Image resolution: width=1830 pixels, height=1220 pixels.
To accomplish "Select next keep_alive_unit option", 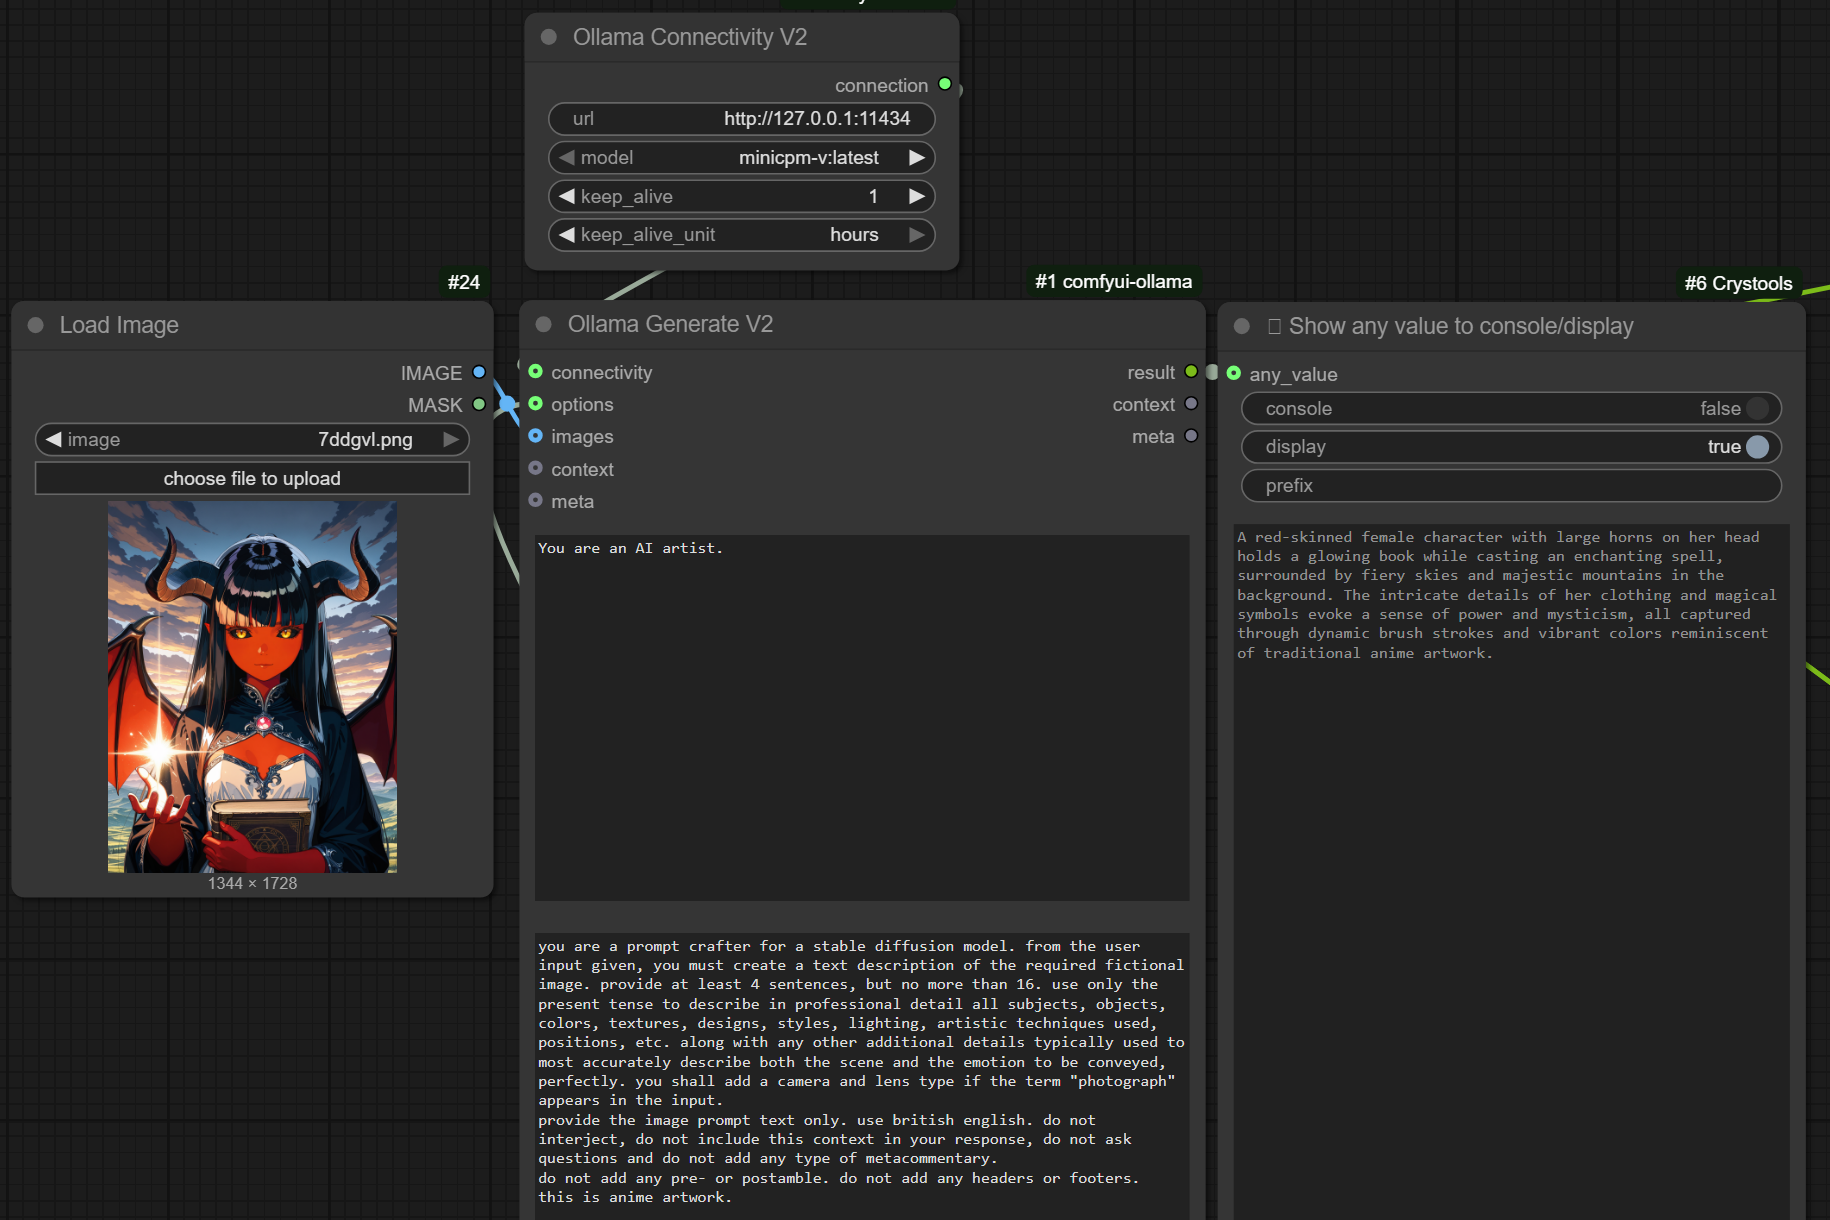I will (916, 234).
